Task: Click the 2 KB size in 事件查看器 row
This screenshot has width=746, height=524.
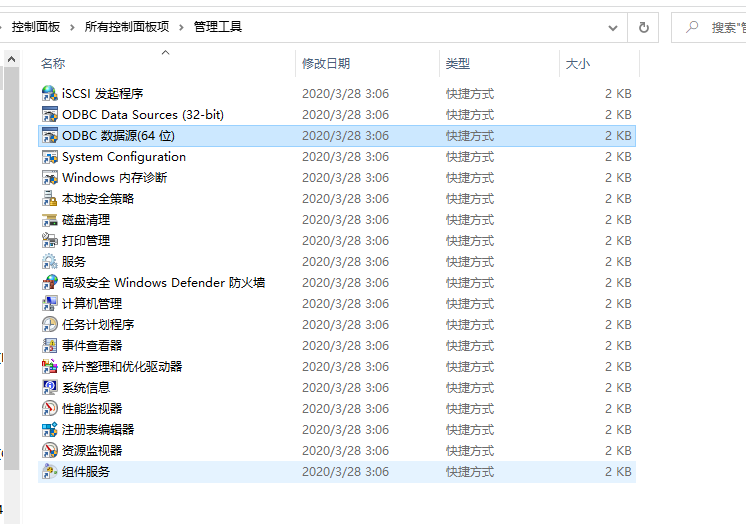Action: pos(618,346)
